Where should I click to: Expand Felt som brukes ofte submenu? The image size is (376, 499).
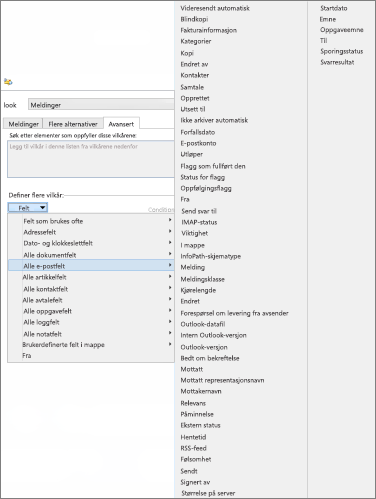click(91, 221)
